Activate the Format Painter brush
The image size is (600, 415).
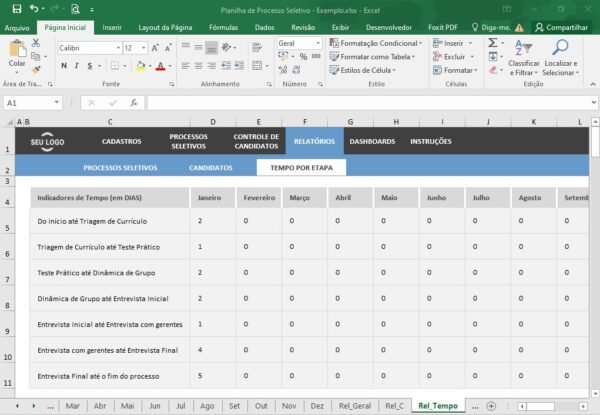click(x=36, y=70)
